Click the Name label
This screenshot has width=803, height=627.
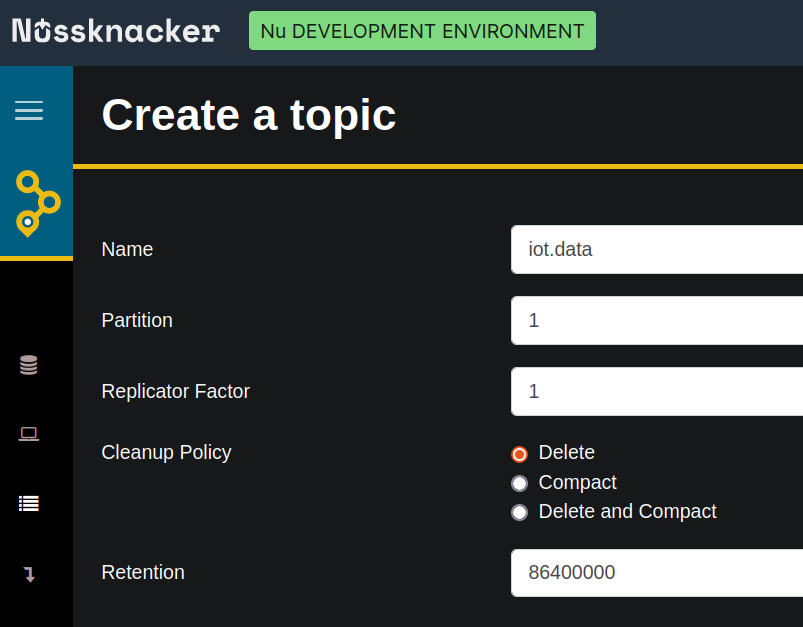(128, 249)
